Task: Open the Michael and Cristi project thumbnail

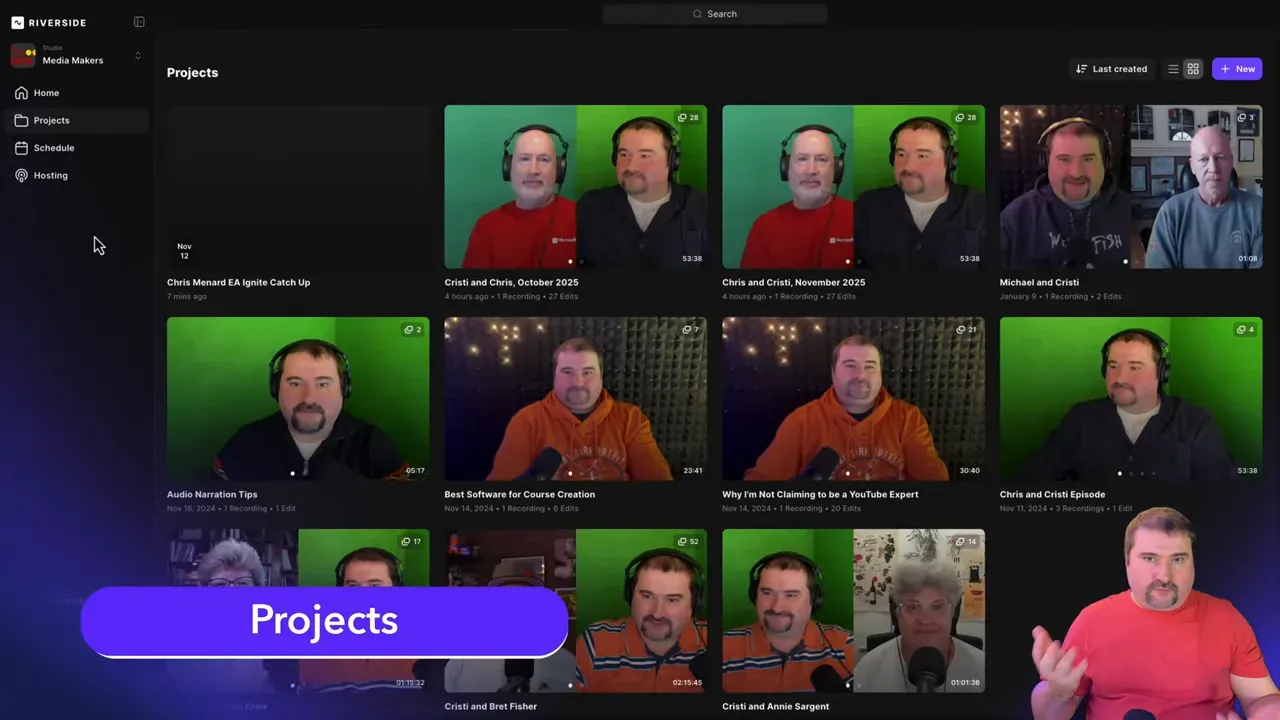Action: 1131,186
